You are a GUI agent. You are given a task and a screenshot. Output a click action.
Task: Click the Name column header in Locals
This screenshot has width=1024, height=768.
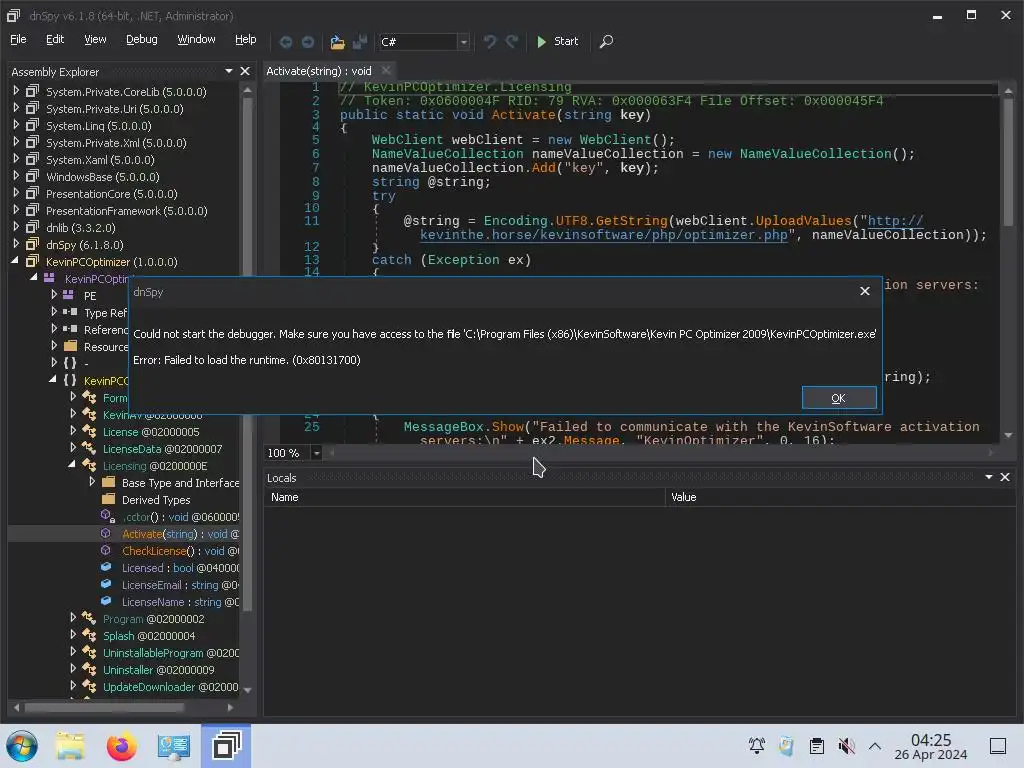click(x=464, y=497)
